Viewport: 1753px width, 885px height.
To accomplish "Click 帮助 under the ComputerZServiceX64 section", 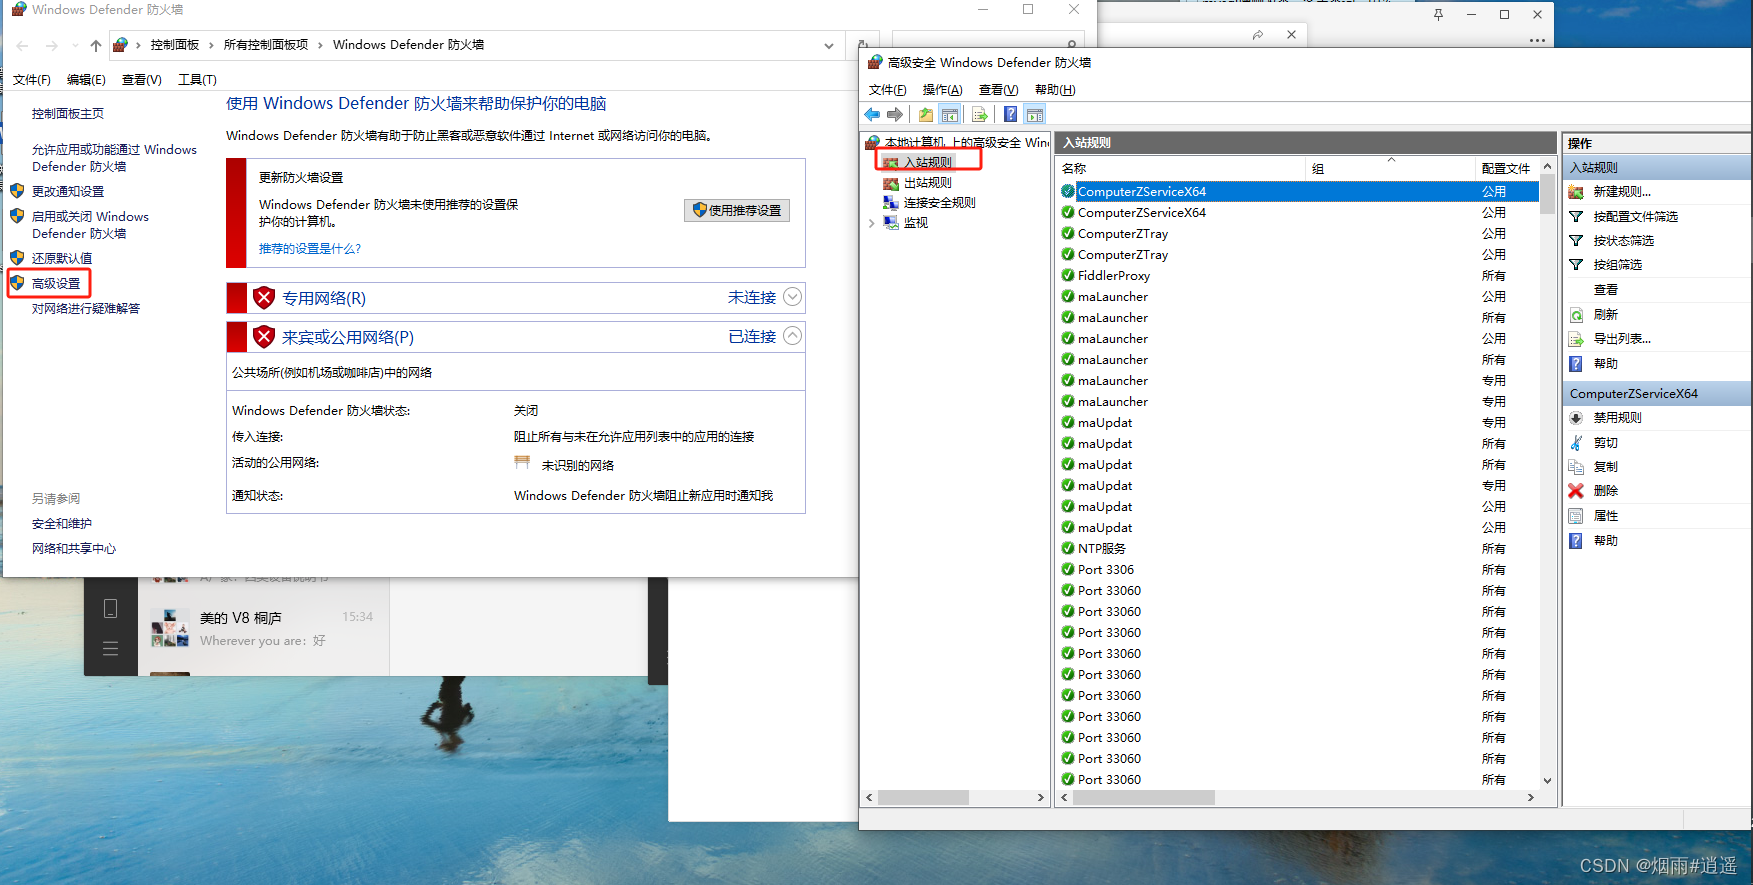I will (1605, 541).
